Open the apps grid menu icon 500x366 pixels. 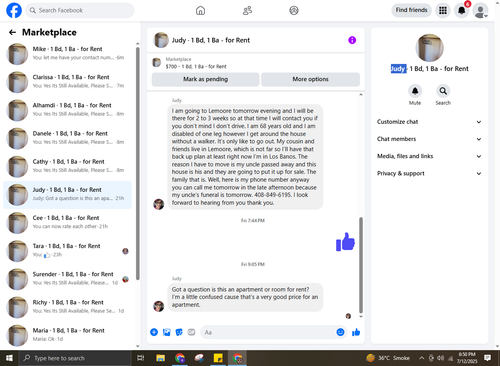(x=443, y=11)
